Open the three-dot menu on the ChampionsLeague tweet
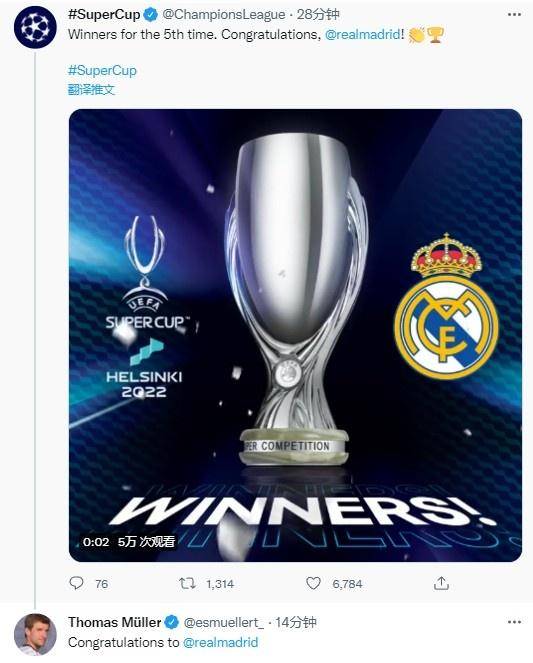This screenshot has width=533, height=663. [514, 15]
